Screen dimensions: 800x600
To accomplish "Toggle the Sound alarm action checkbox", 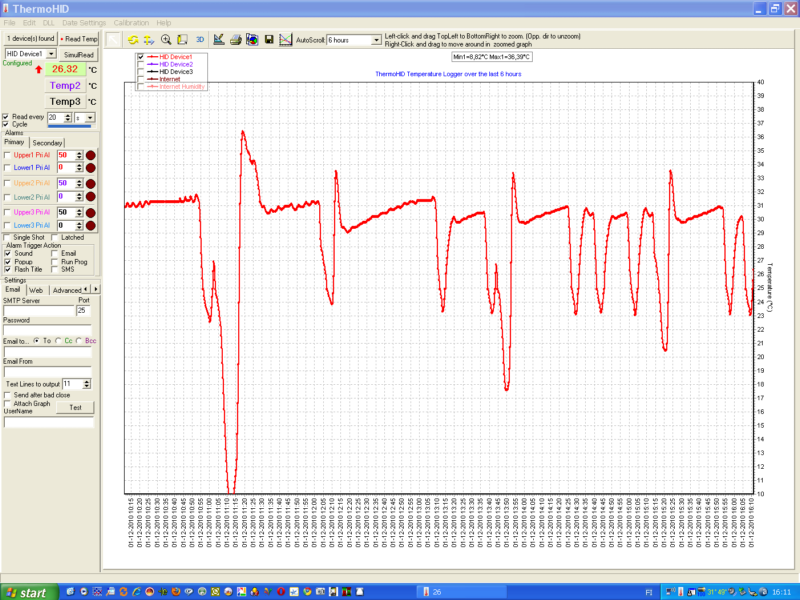I will point(8,254).
